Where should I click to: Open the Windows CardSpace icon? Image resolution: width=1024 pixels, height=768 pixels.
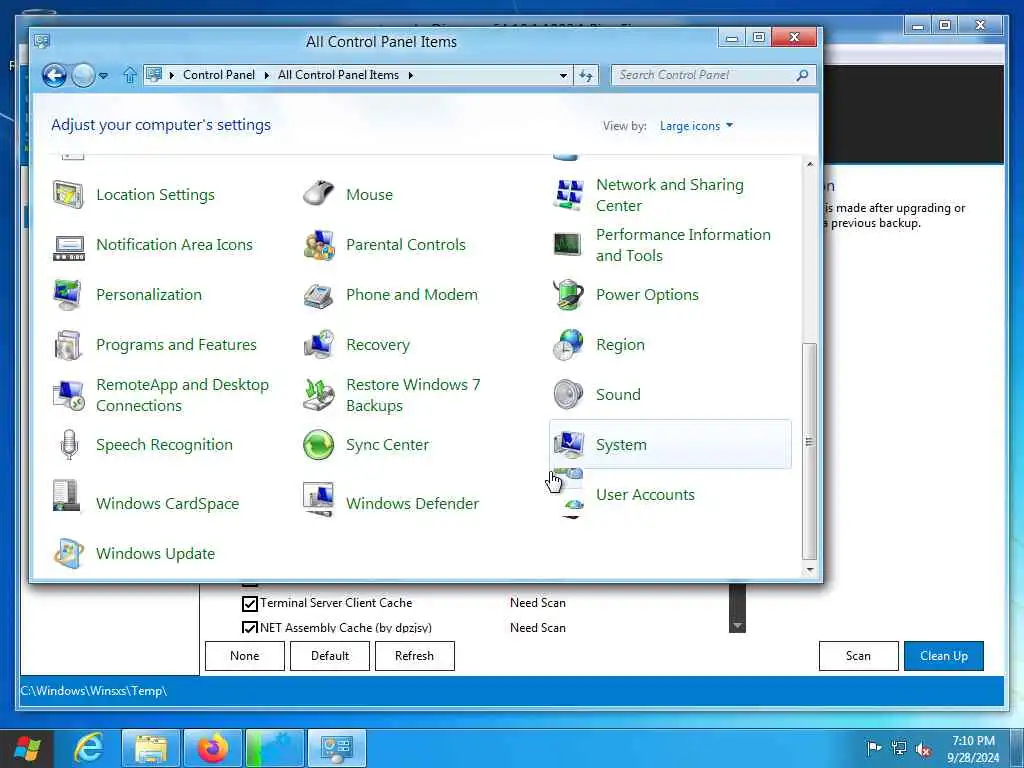click(x=68, y=496)
